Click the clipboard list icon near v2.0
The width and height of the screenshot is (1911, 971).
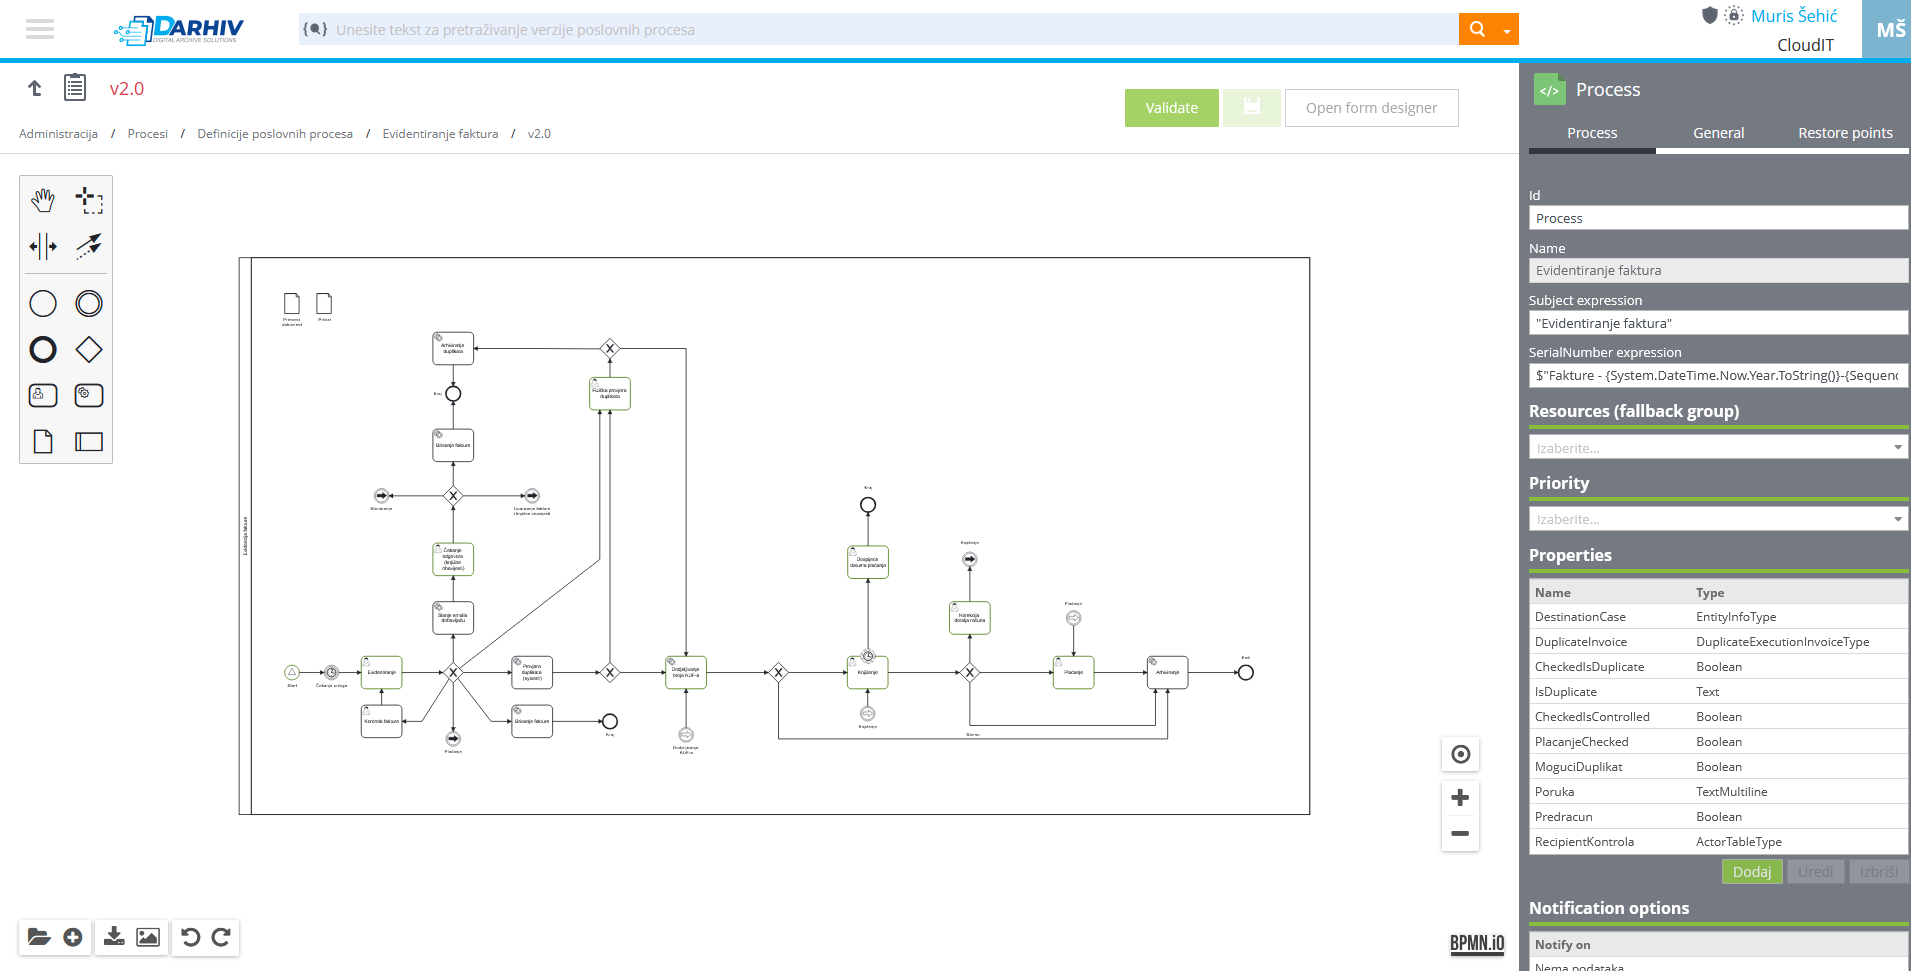point(75,87)
